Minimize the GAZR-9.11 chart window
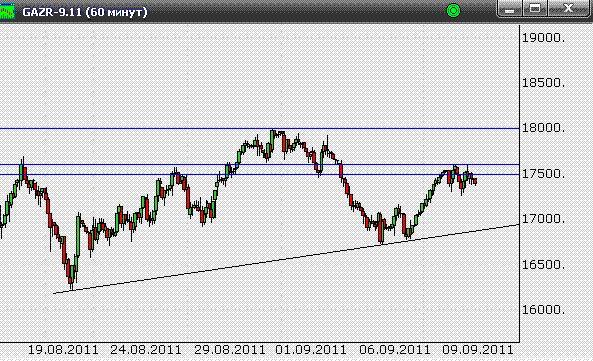The width and height of the screenshot is (593, 361). click(x=510, y=9)
